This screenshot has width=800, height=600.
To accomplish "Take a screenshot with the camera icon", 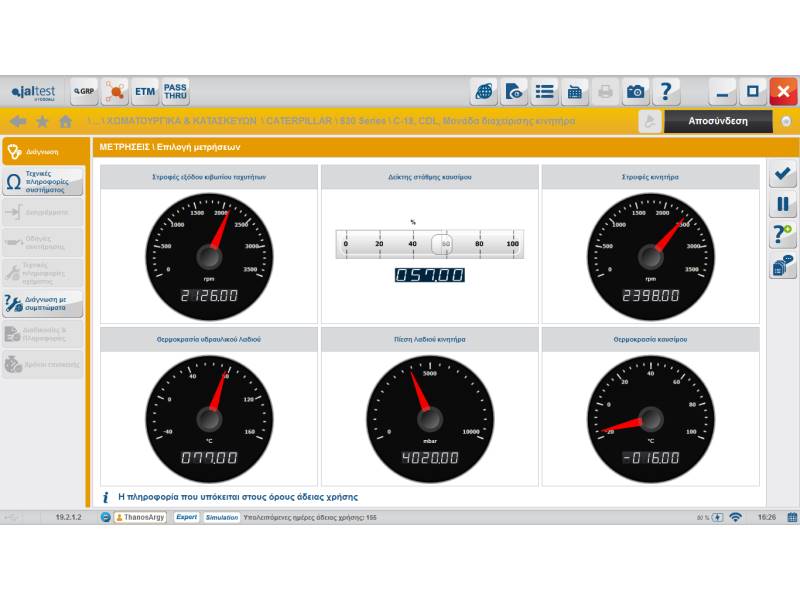I will pyautogui.click(x=636, y=92).
